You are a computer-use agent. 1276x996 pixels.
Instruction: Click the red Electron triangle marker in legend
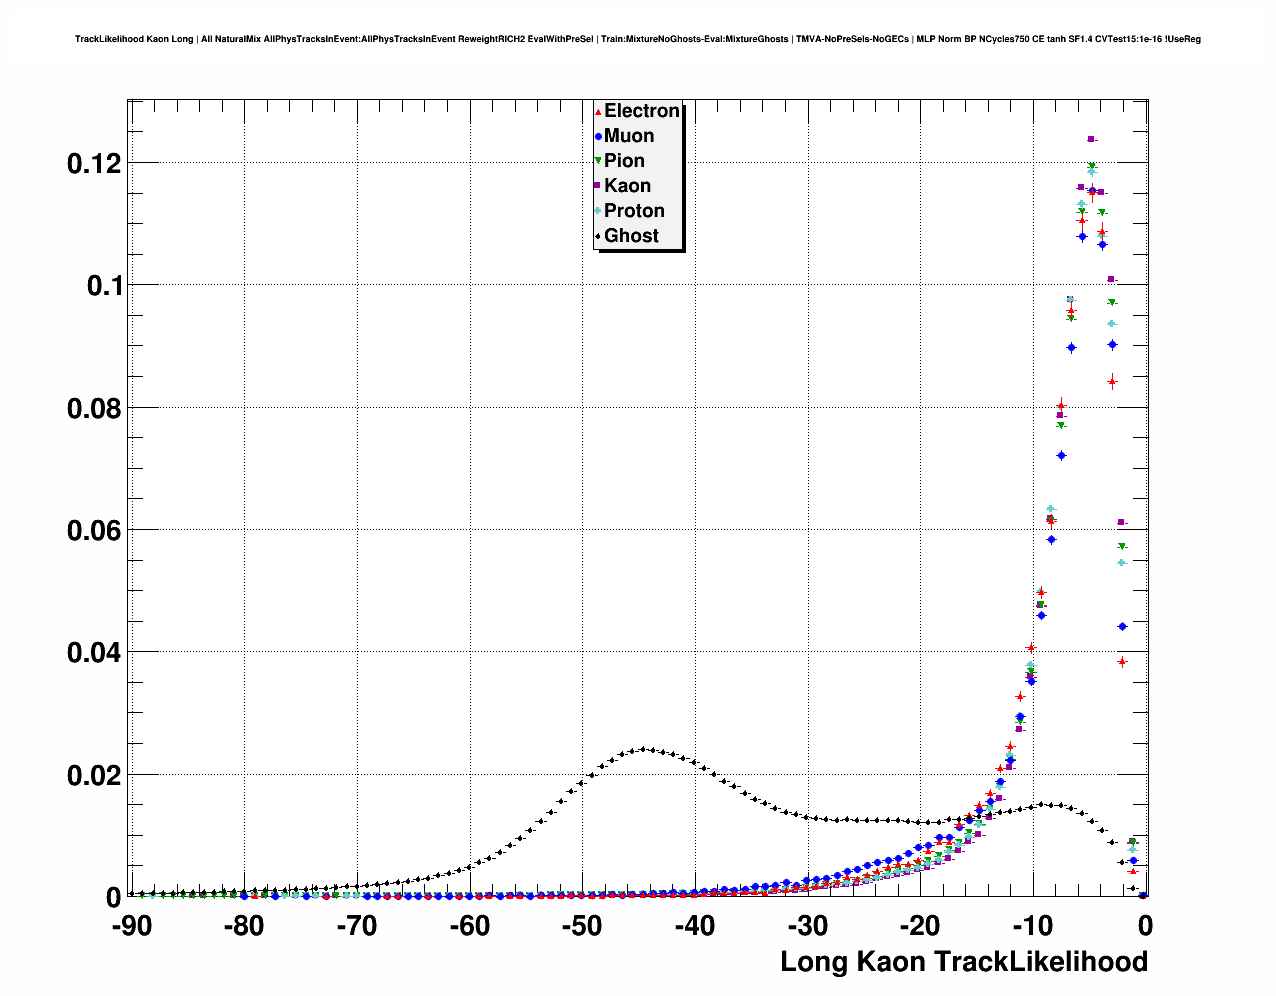pyautogui.click(x=598, y=112)
